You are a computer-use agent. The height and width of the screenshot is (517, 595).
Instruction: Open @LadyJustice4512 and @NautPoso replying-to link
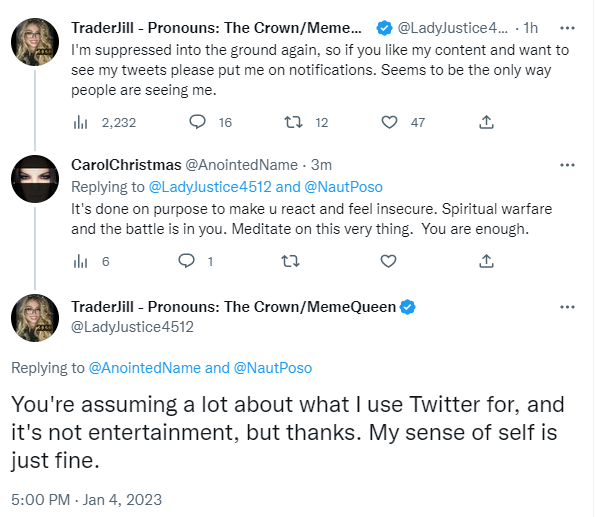[266, 187]
